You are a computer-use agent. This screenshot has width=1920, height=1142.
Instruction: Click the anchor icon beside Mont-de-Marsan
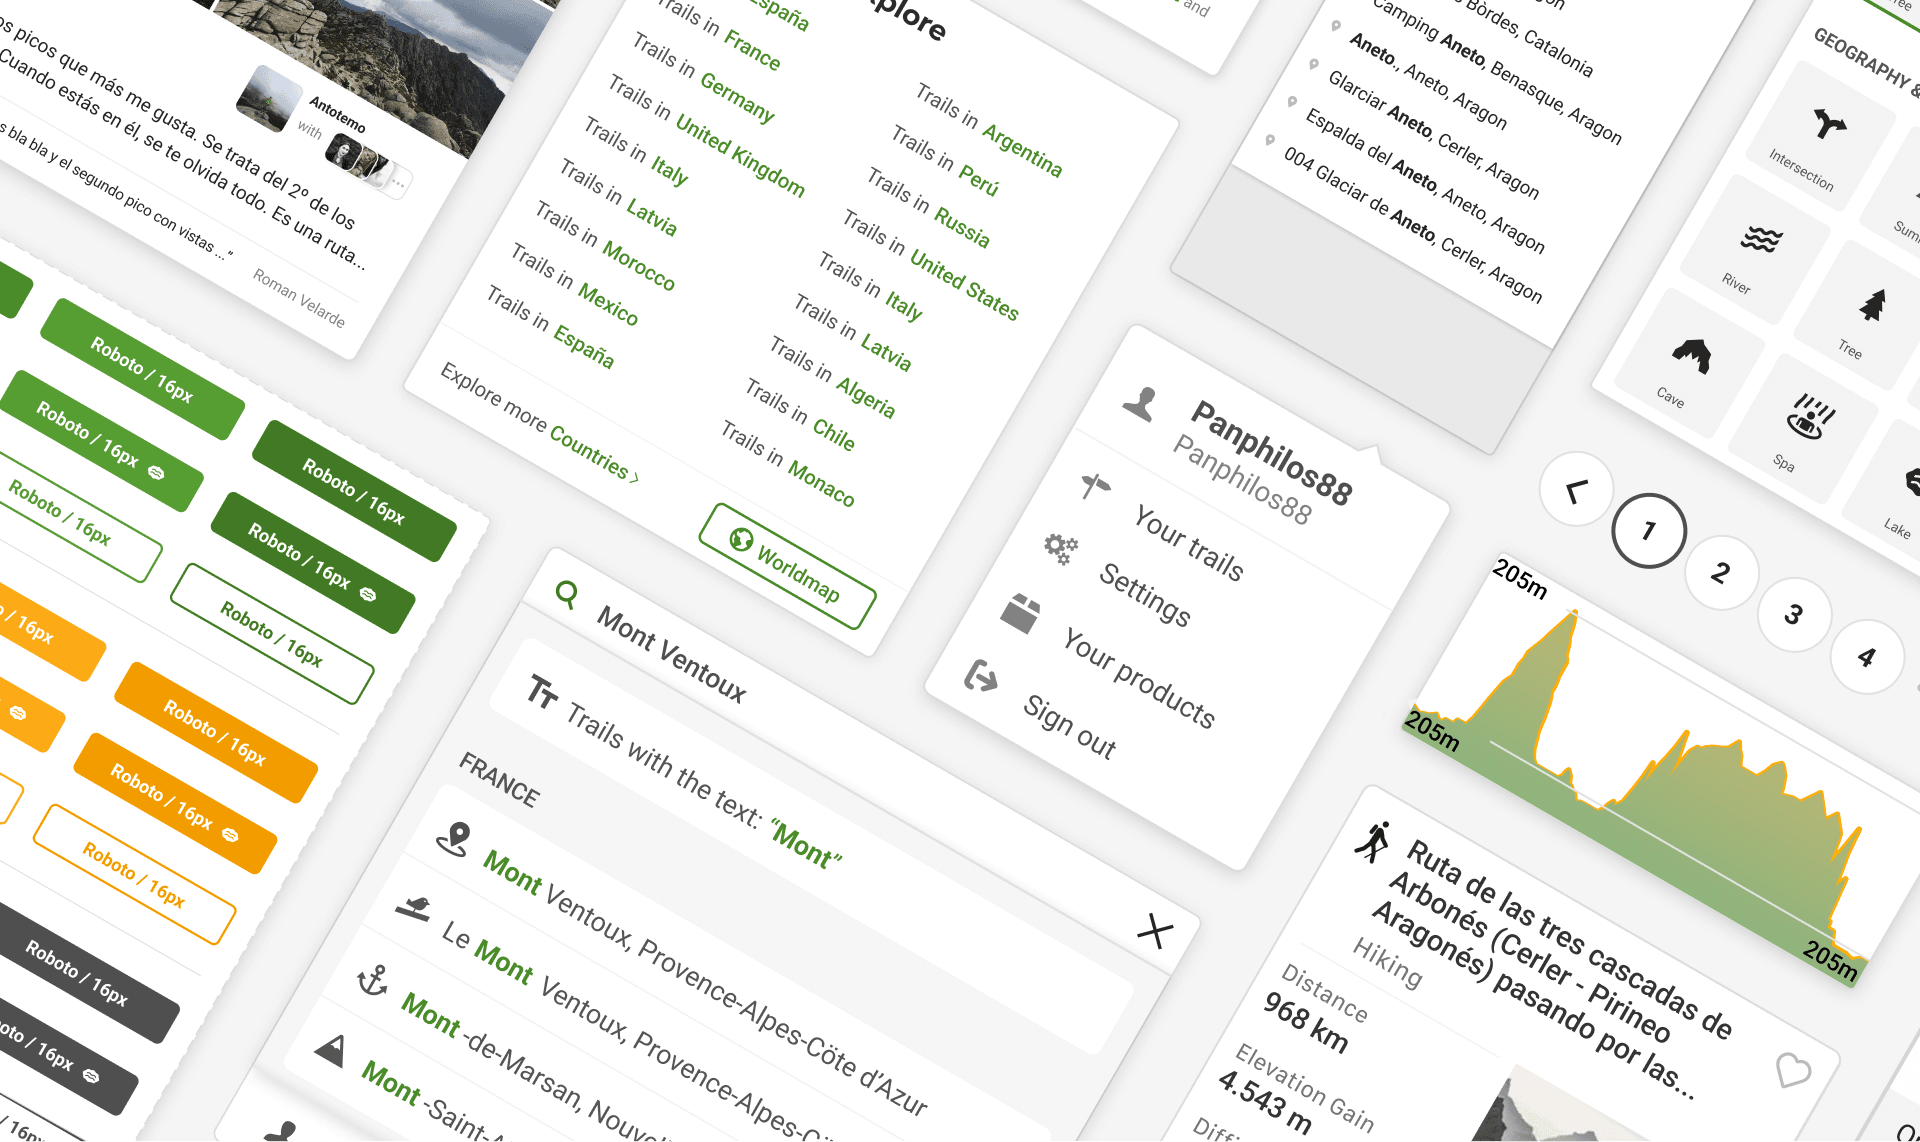click(373, 980)
